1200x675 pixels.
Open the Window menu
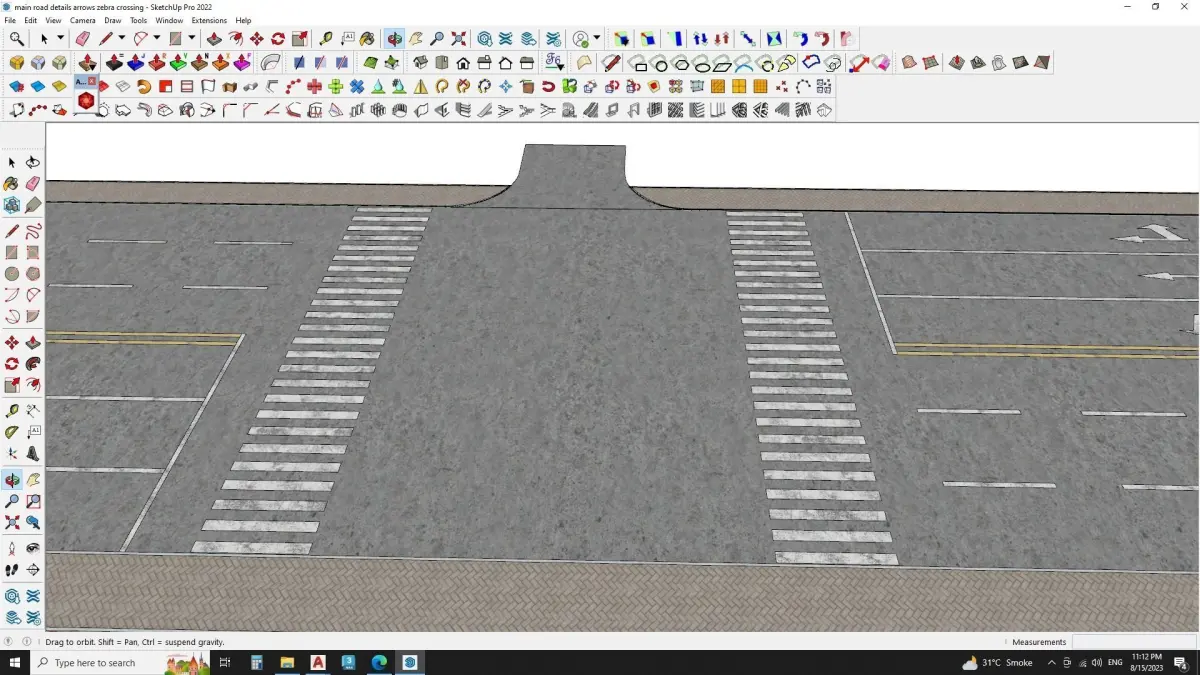pyautogui.click(x=169, y=20)
